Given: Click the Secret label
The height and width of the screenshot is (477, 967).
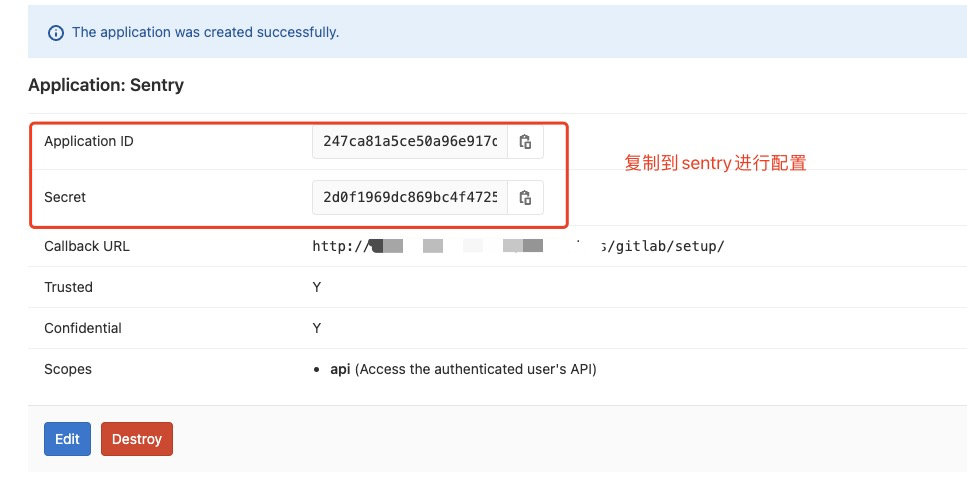Looking at the screenshot, I should pos(65,197).
